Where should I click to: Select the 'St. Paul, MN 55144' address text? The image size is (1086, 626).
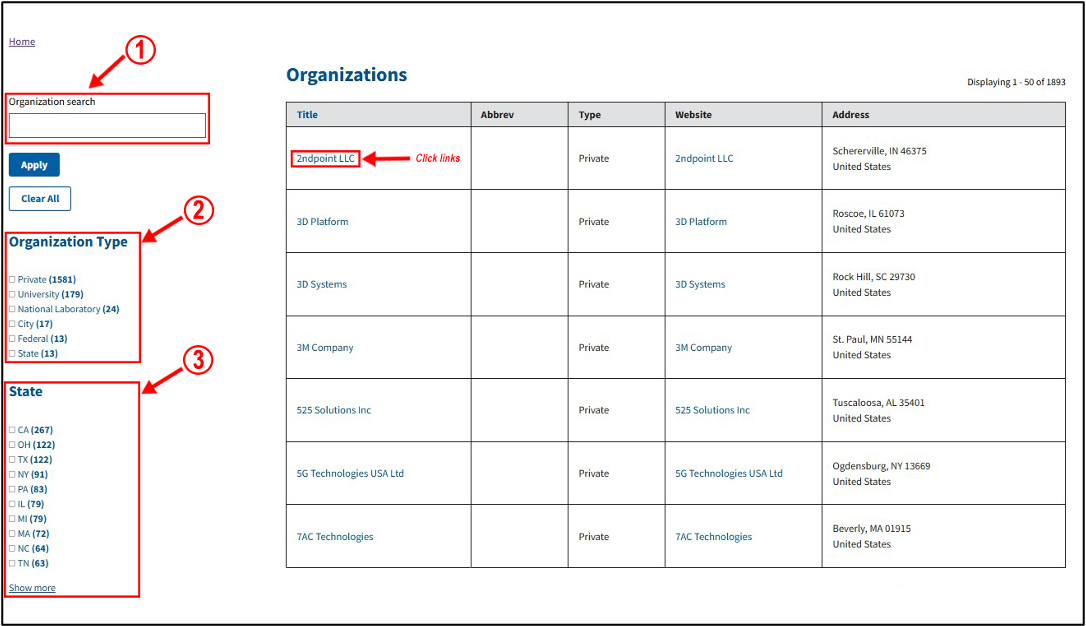pyautogui.click(x=872, y=340)
